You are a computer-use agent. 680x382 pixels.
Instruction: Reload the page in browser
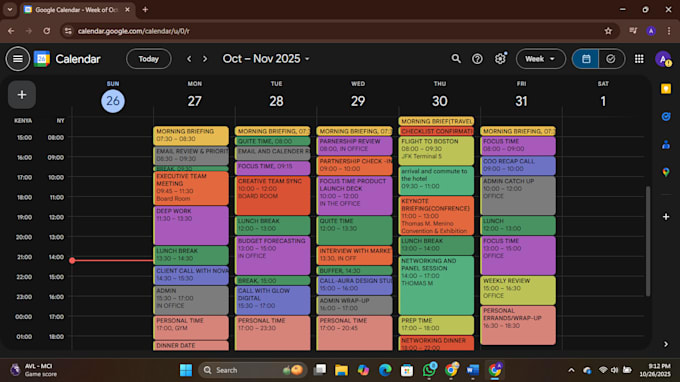(x=46, y=31)
